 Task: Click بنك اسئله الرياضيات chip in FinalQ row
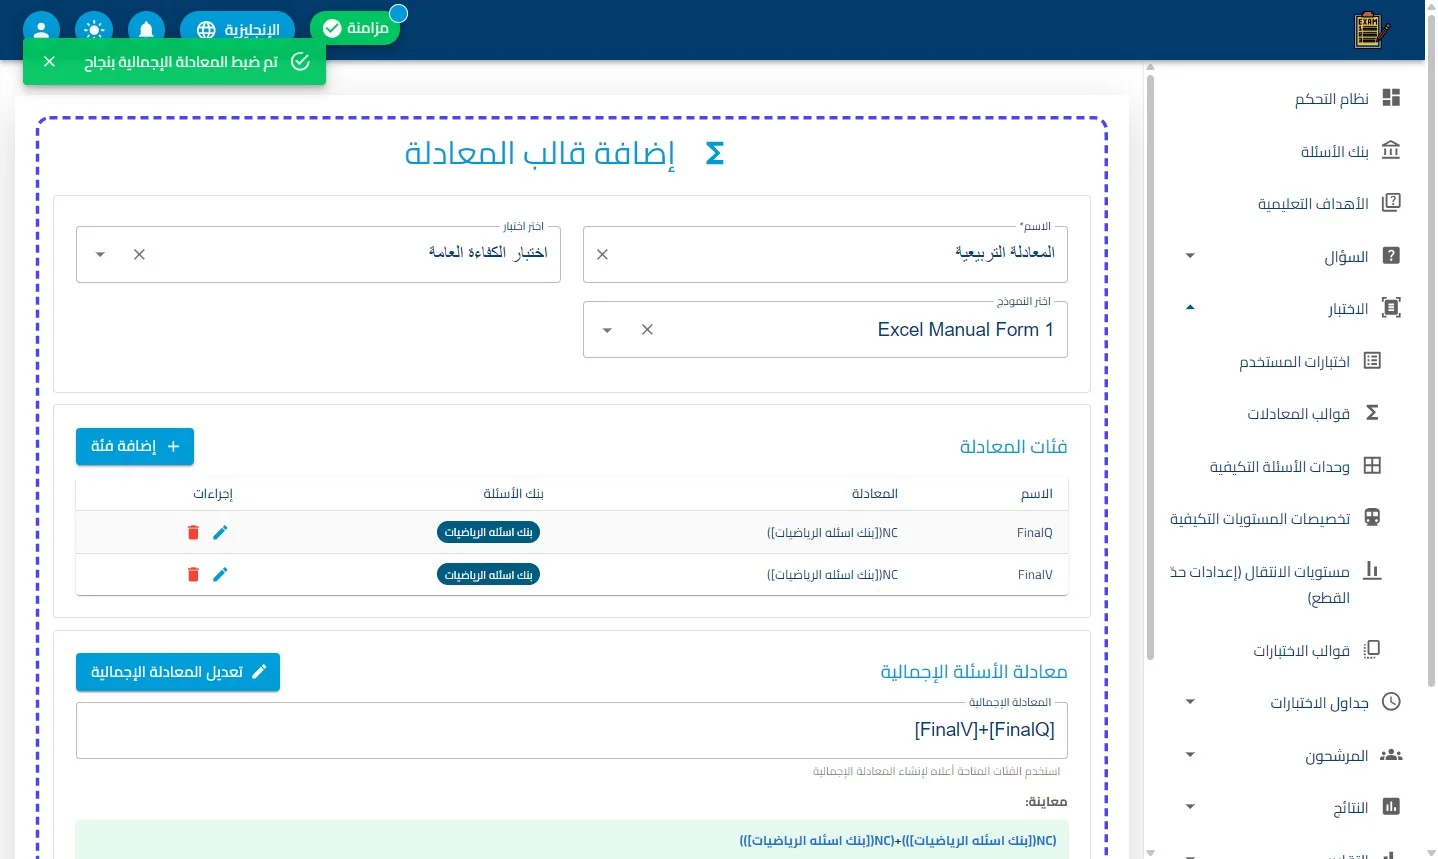tap(488, 532)
